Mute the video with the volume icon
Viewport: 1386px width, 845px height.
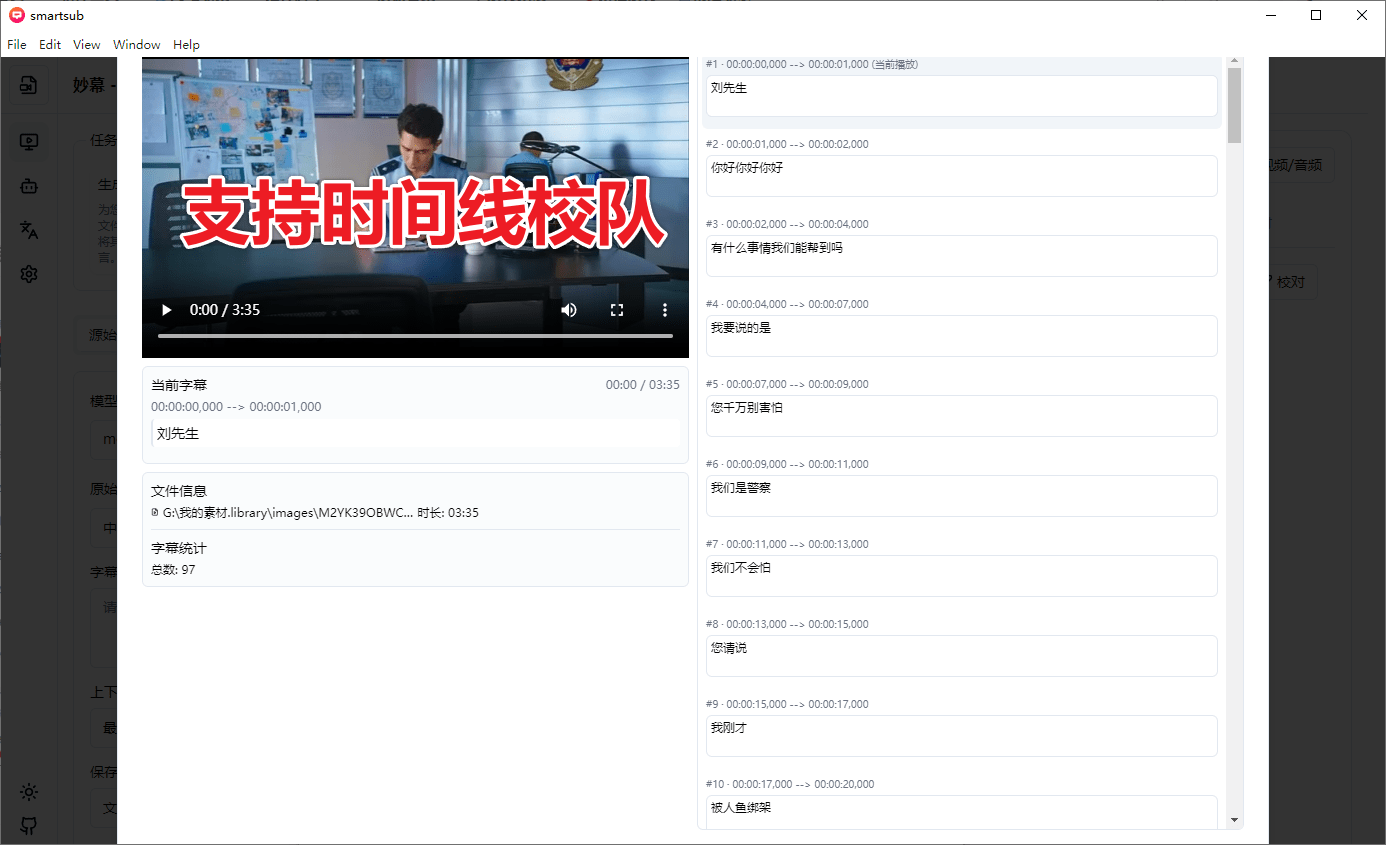click(x=569, y=310)
